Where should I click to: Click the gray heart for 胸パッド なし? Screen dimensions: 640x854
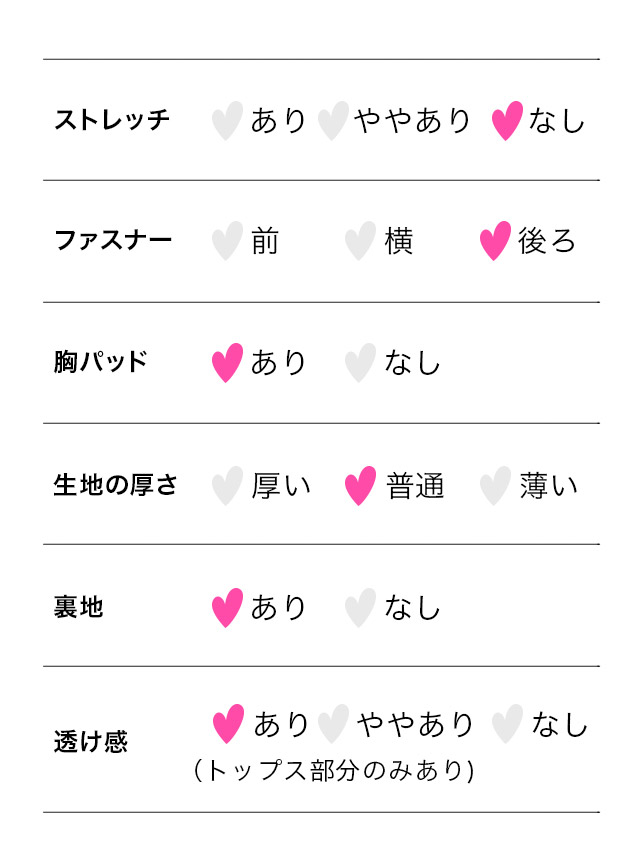click(360, 363)
